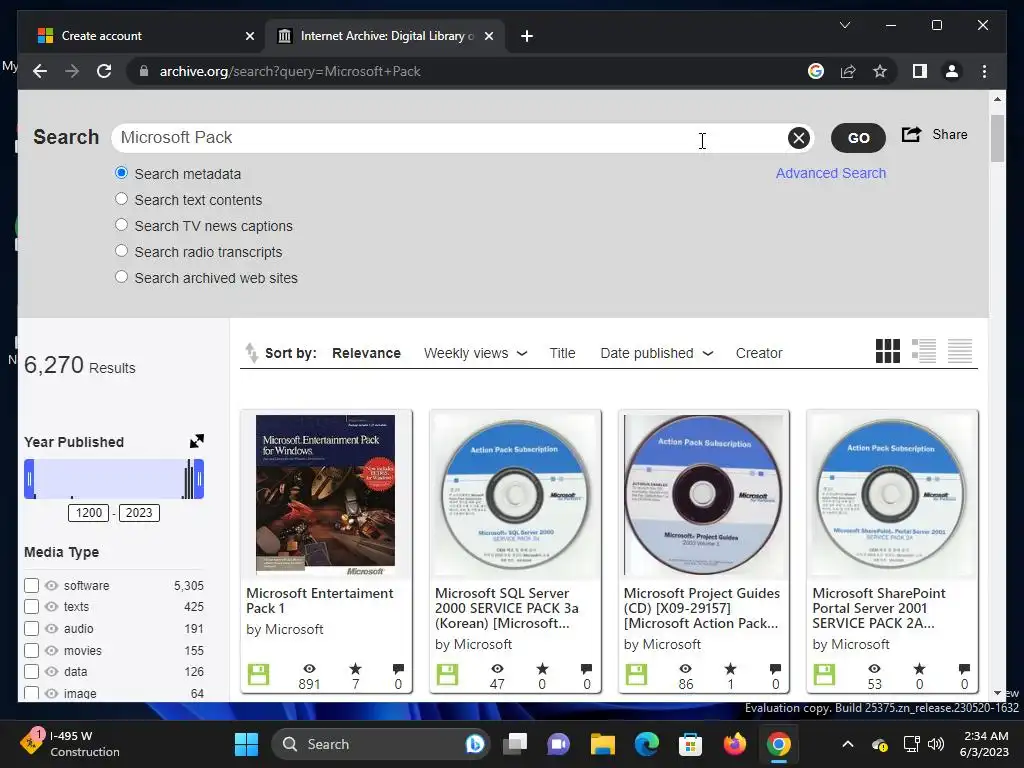
Task: Open Google icon in address bar
Action: [x=816, y=71]
